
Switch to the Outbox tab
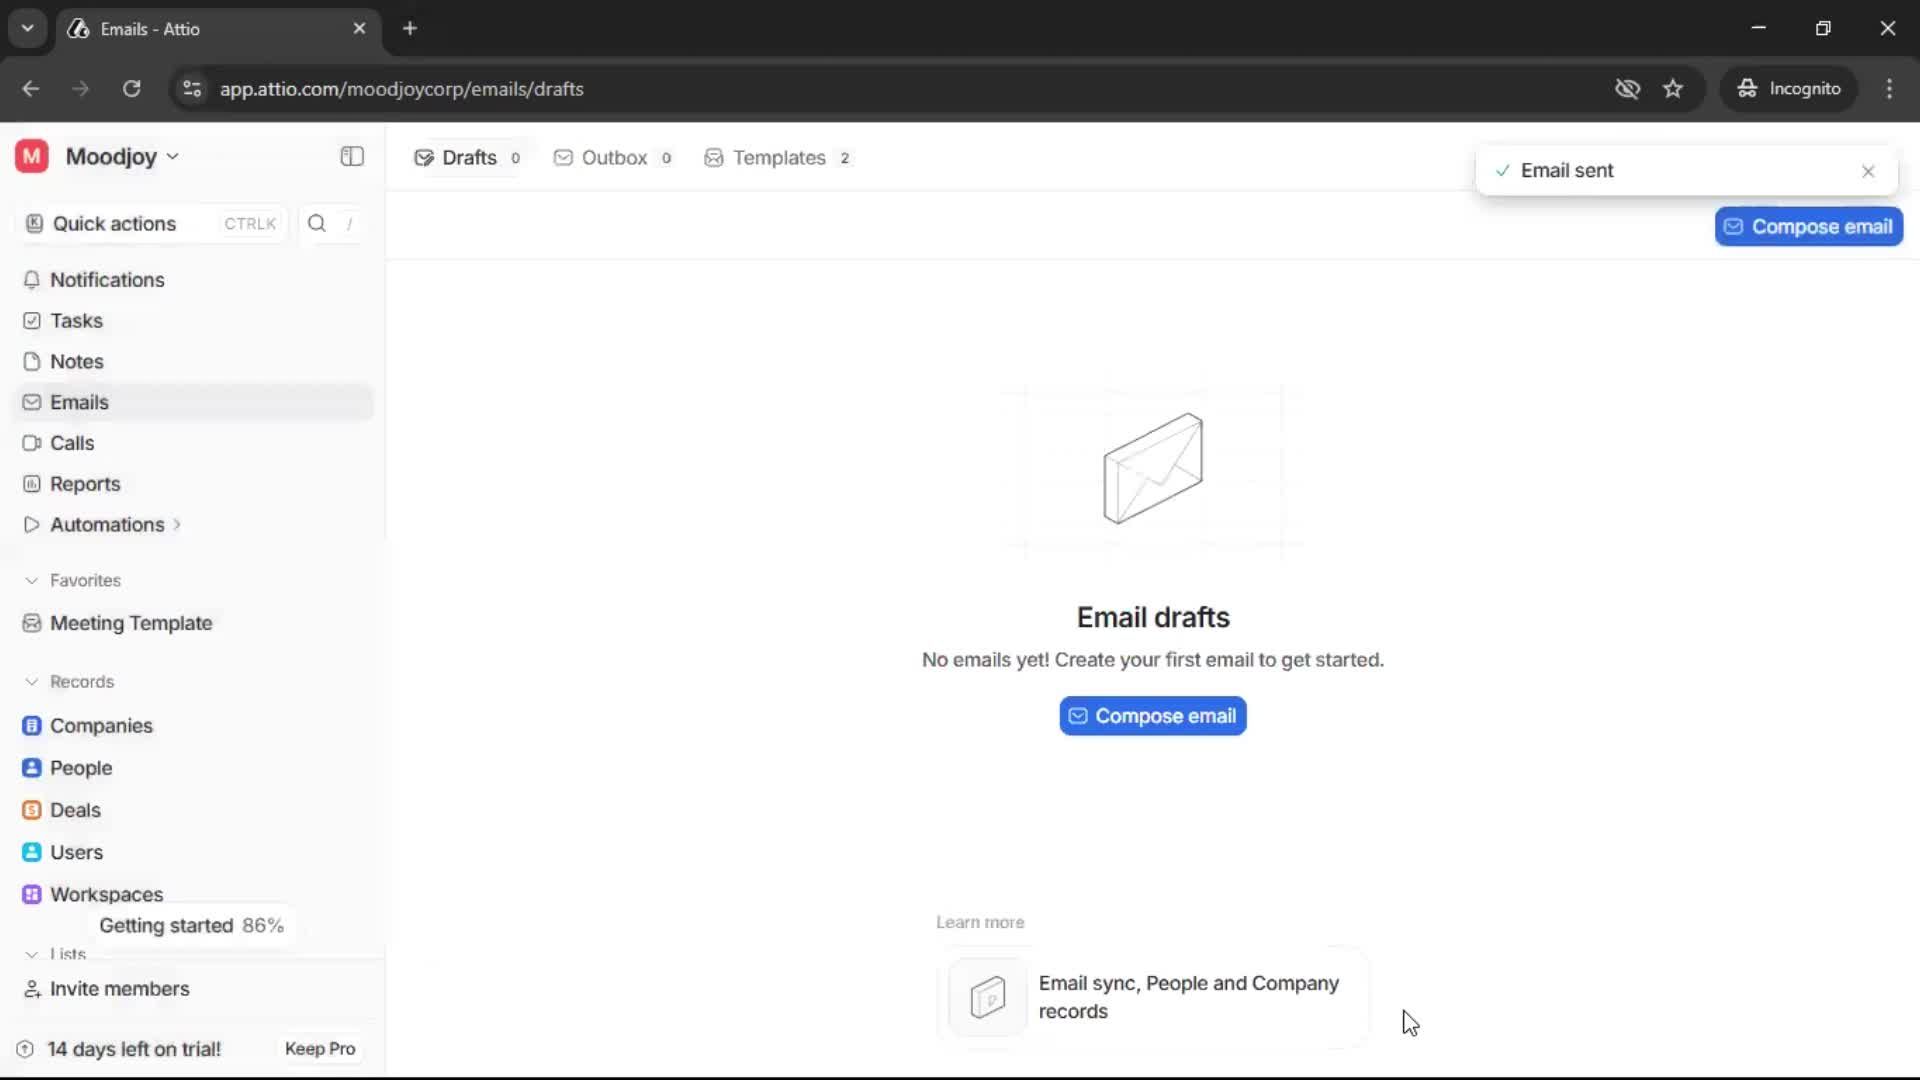coord(613,158)
